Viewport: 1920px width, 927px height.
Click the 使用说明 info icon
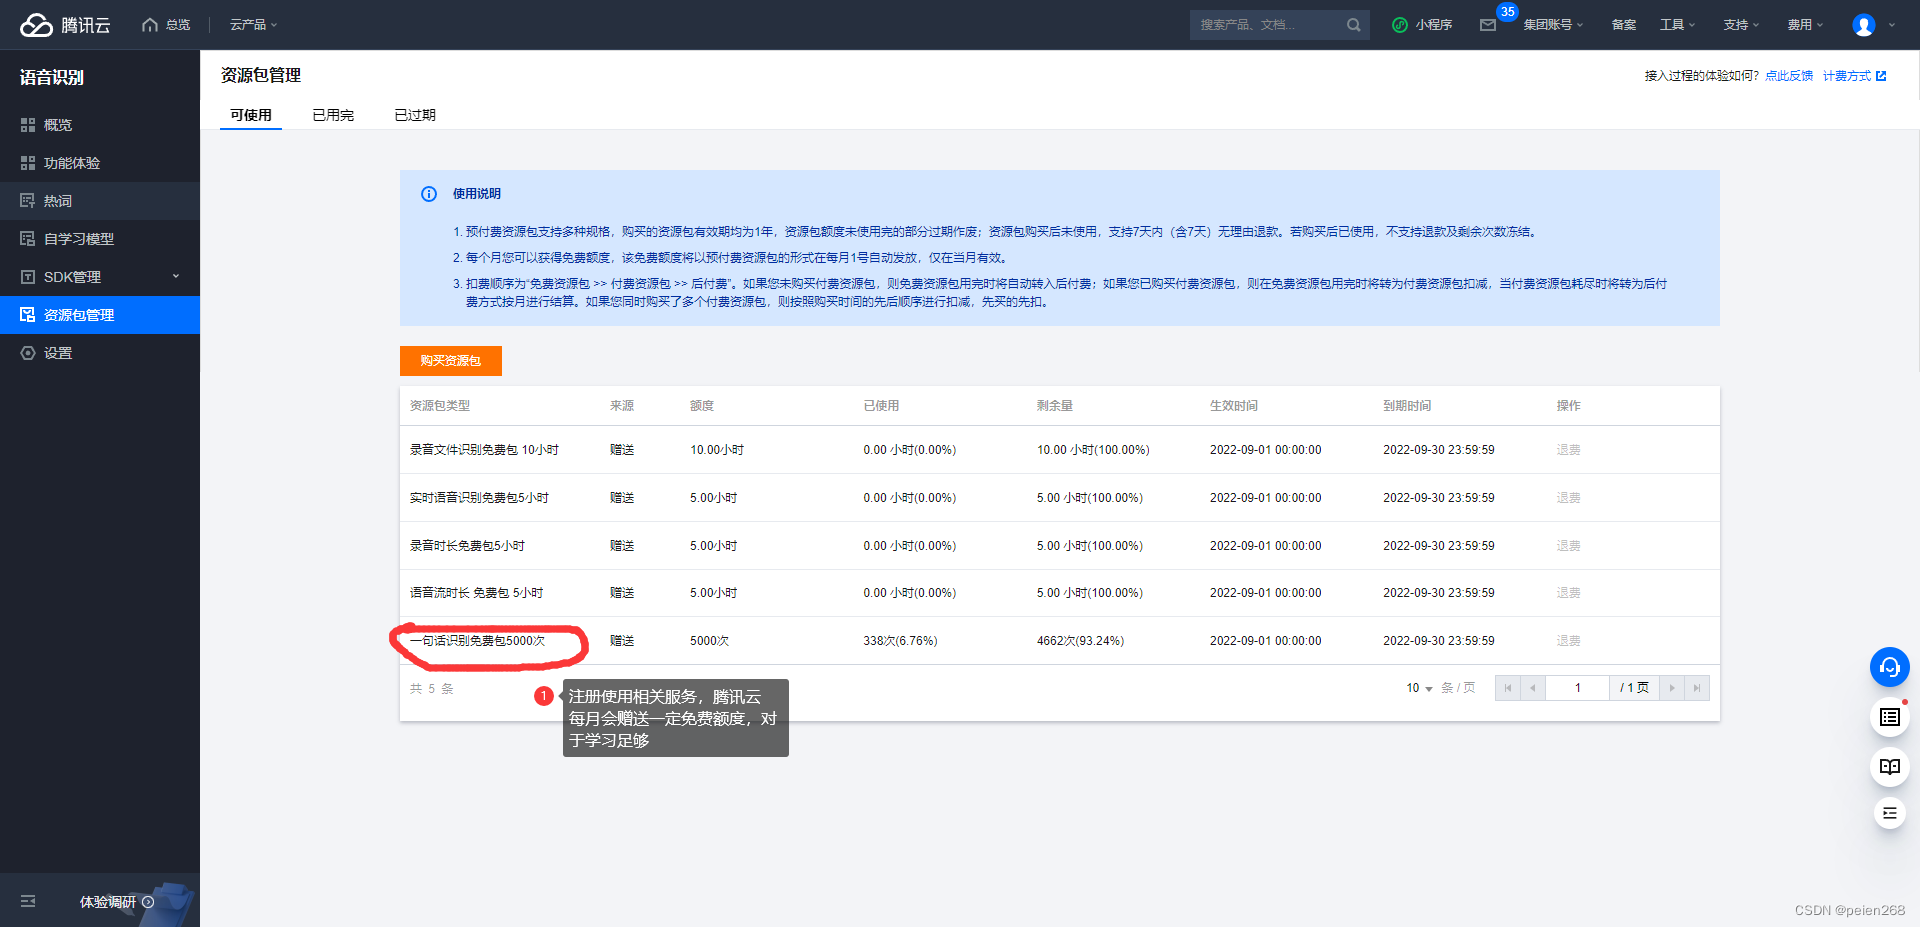[429, 194]
